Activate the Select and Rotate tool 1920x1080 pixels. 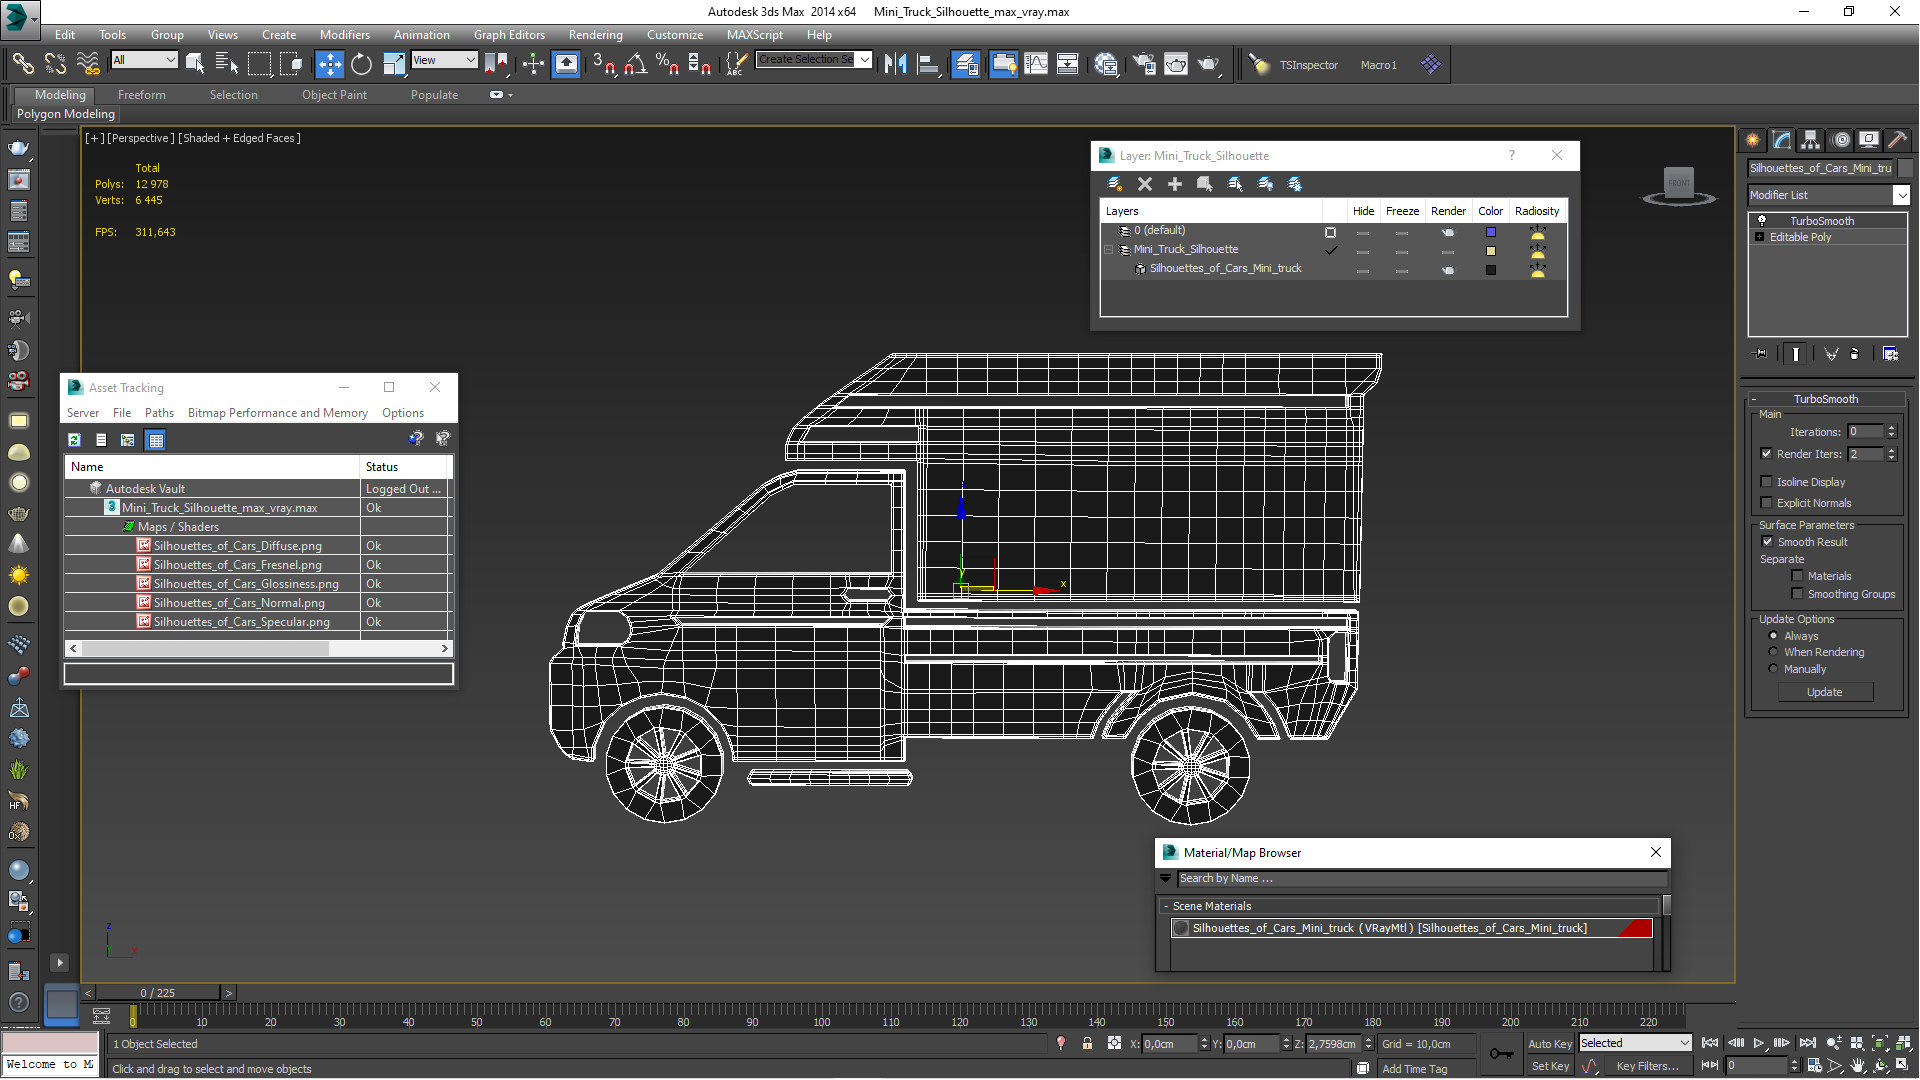coord(361,64)
